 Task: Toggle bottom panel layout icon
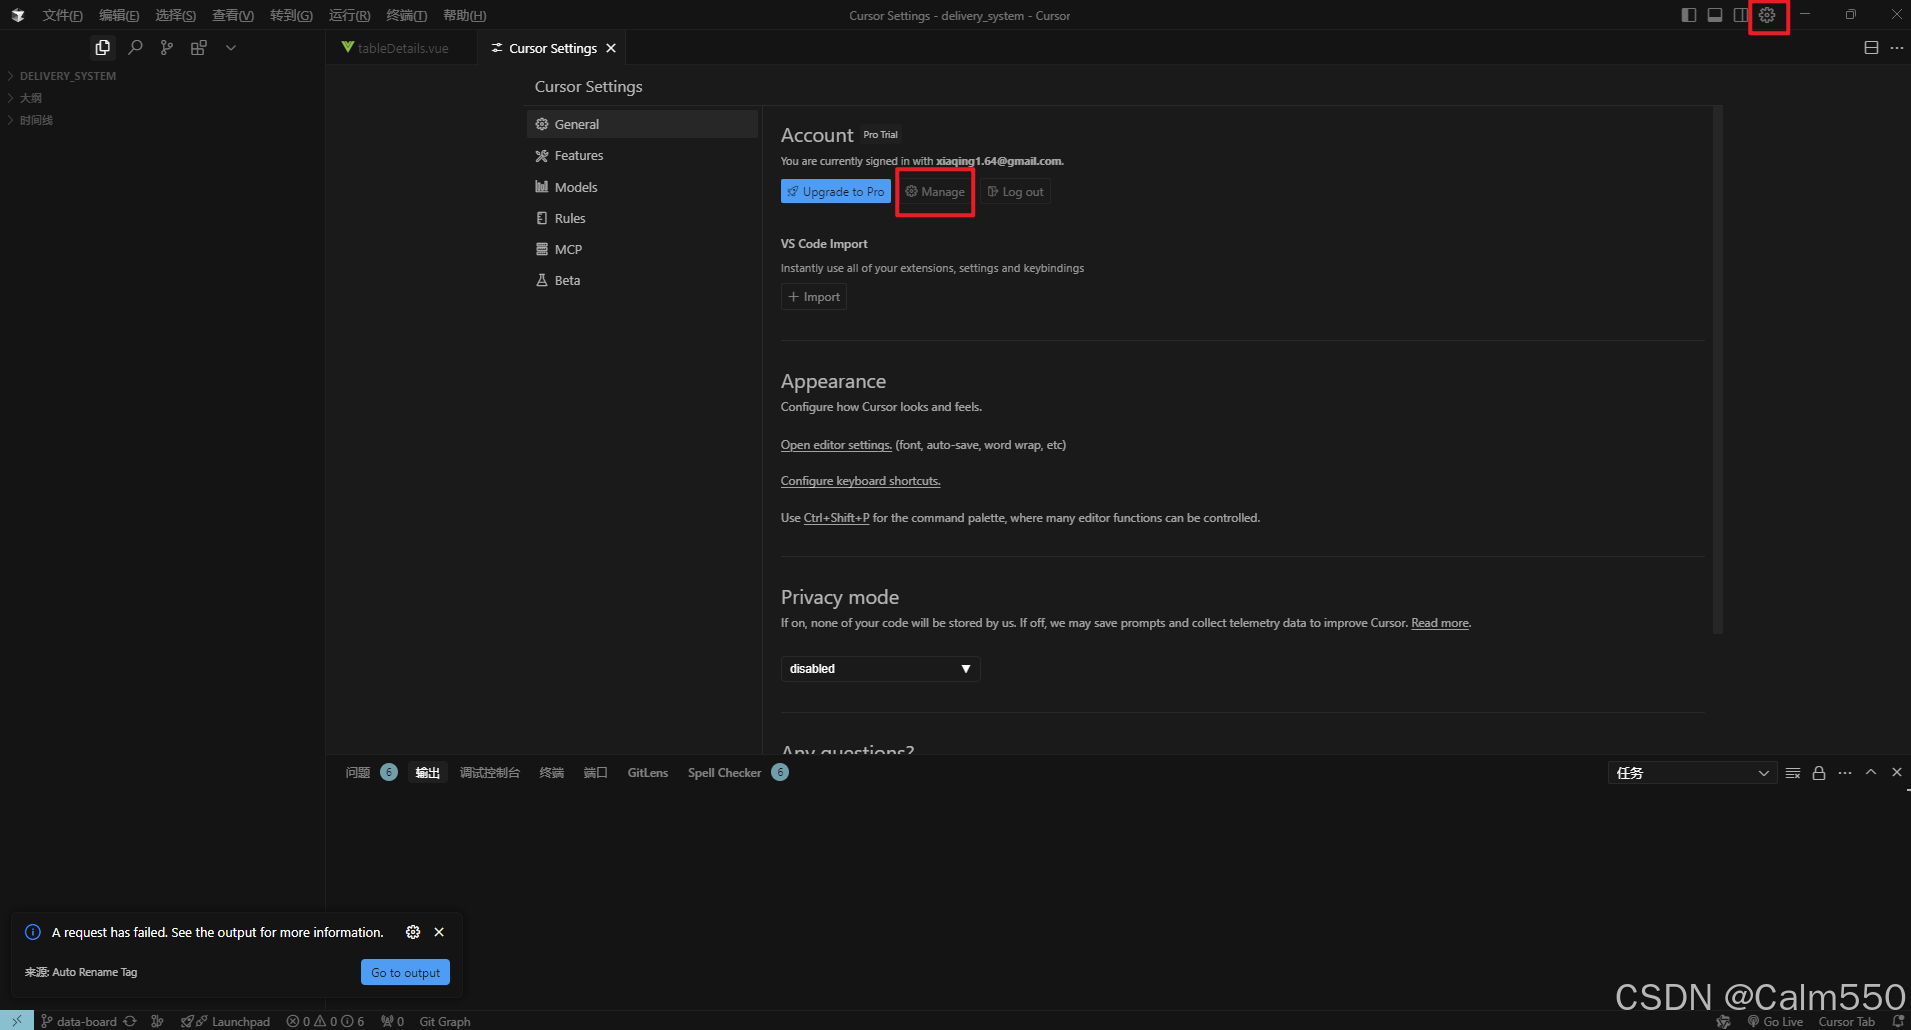1715,15
